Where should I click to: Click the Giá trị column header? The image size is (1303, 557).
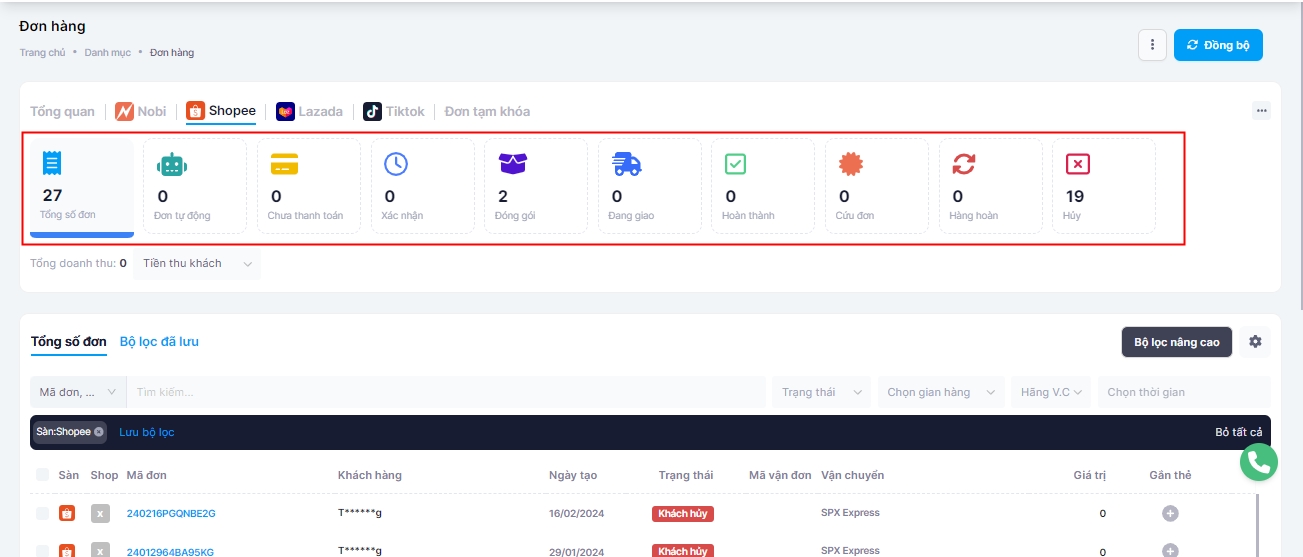[1090, 475]
